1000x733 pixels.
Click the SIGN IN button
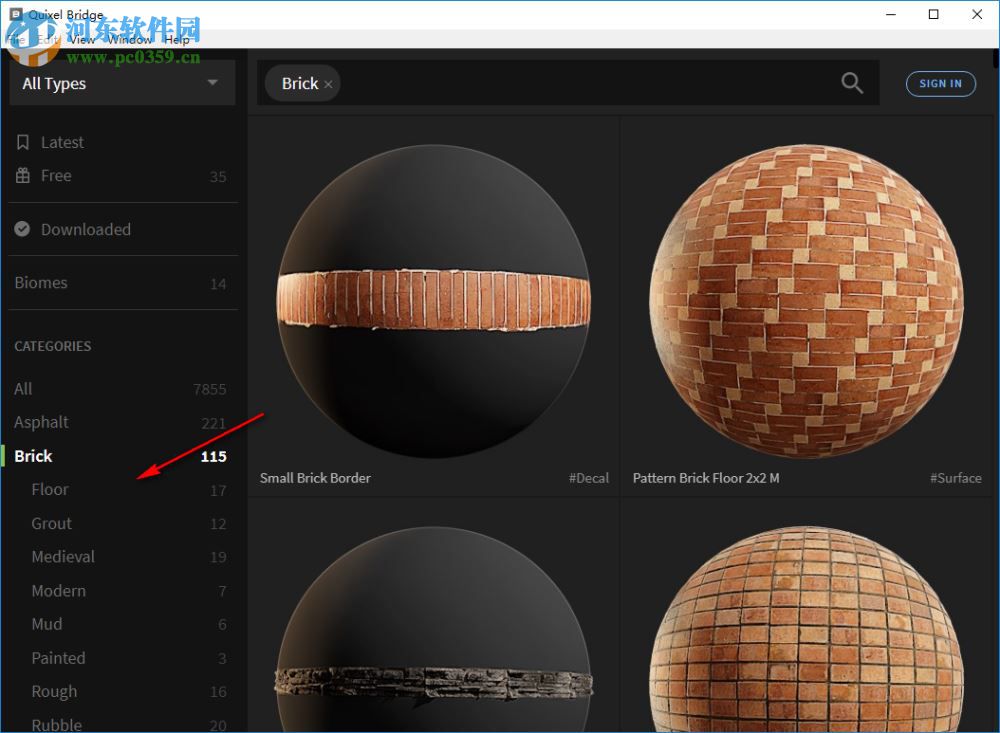tap(940, 84)
